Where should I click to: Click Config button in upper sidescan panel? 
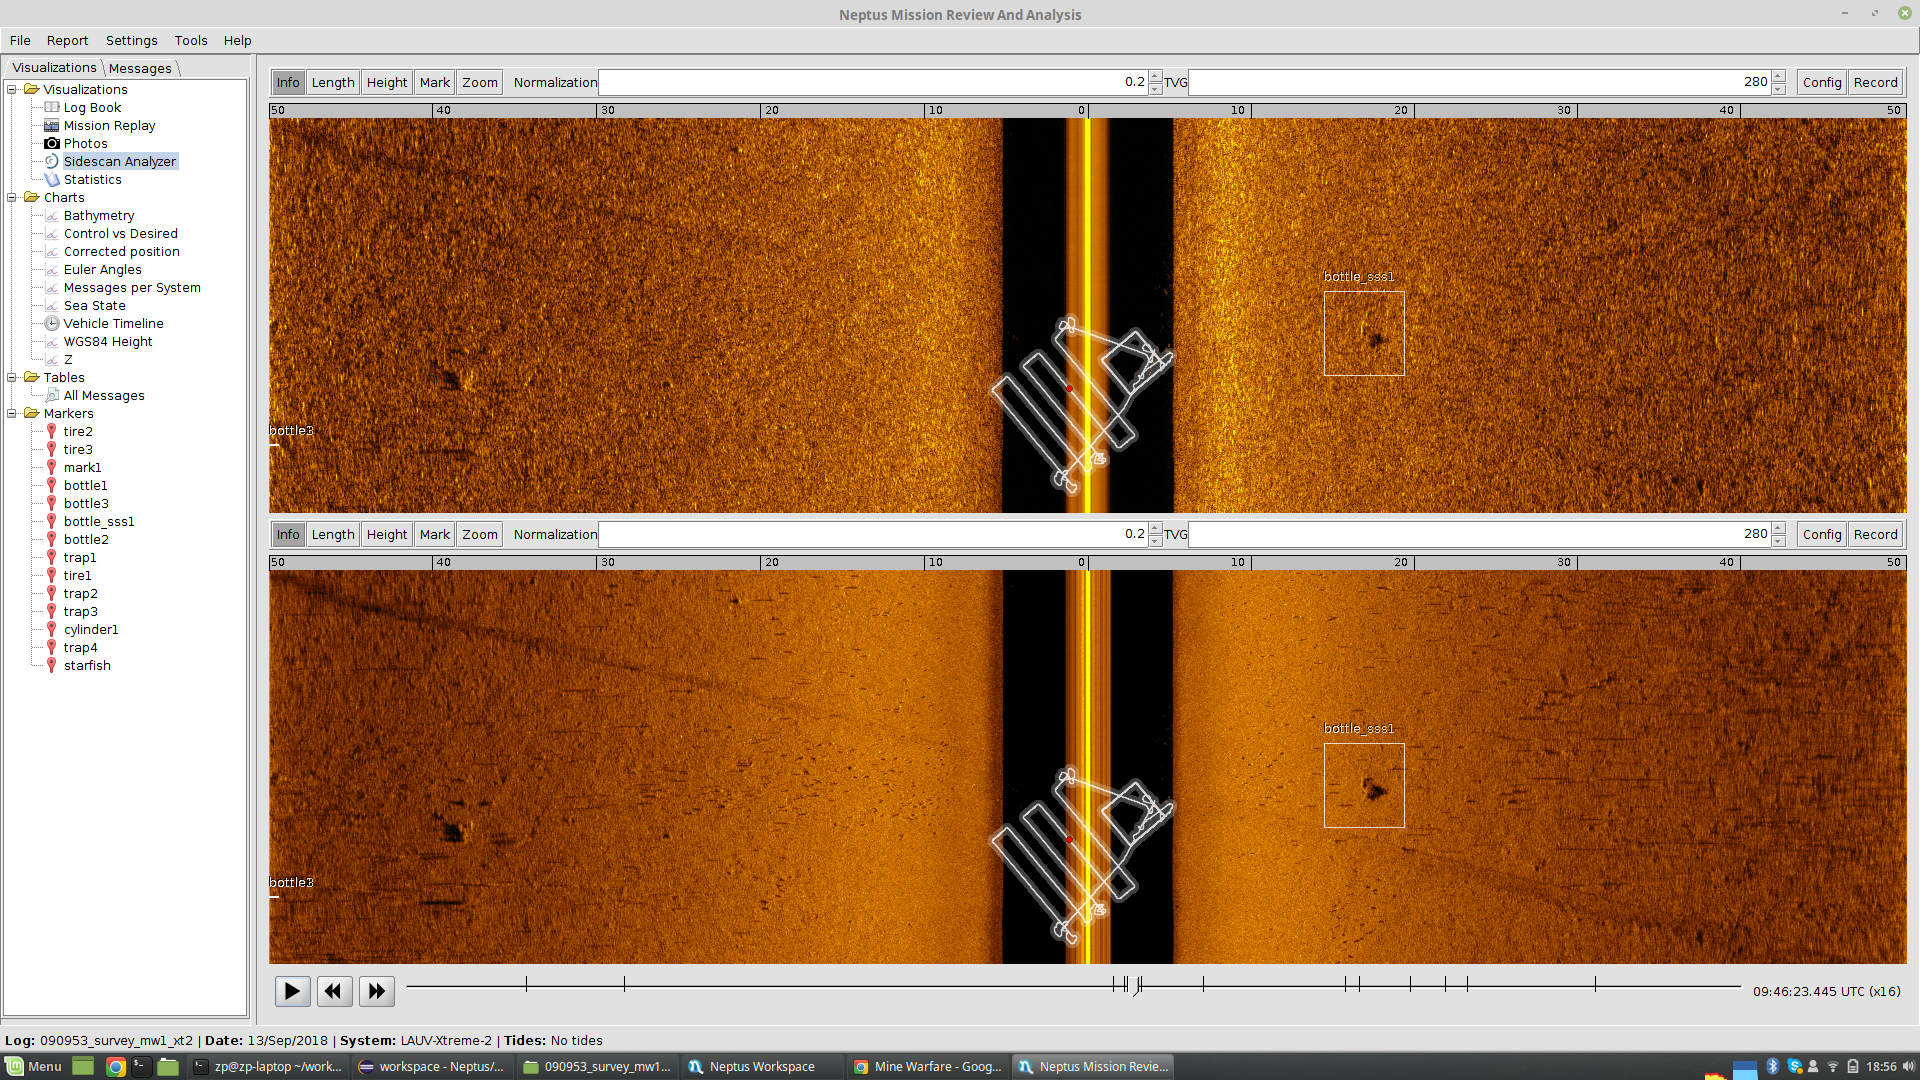[1822, 82]
